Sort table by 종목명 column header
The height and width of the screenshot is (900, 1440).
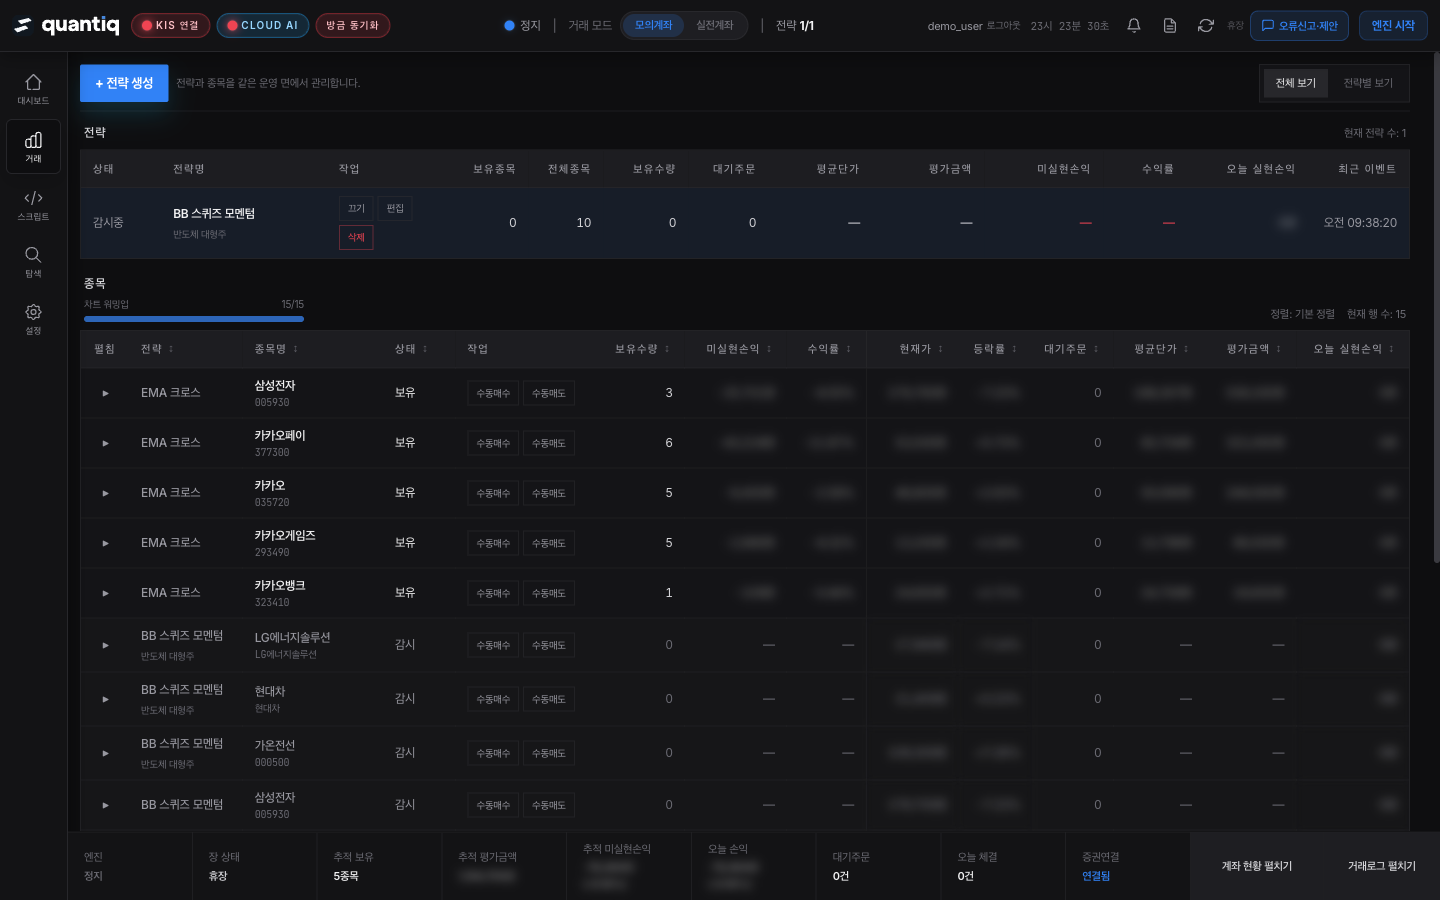(x=276, y=349)
